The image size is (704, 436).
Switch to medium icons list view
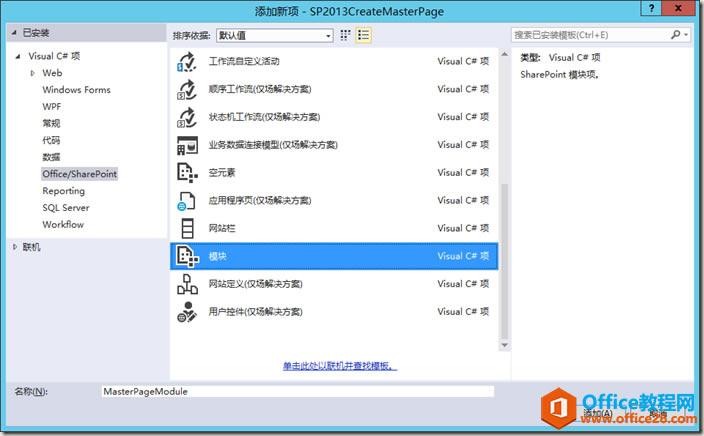tap(363, 35)
